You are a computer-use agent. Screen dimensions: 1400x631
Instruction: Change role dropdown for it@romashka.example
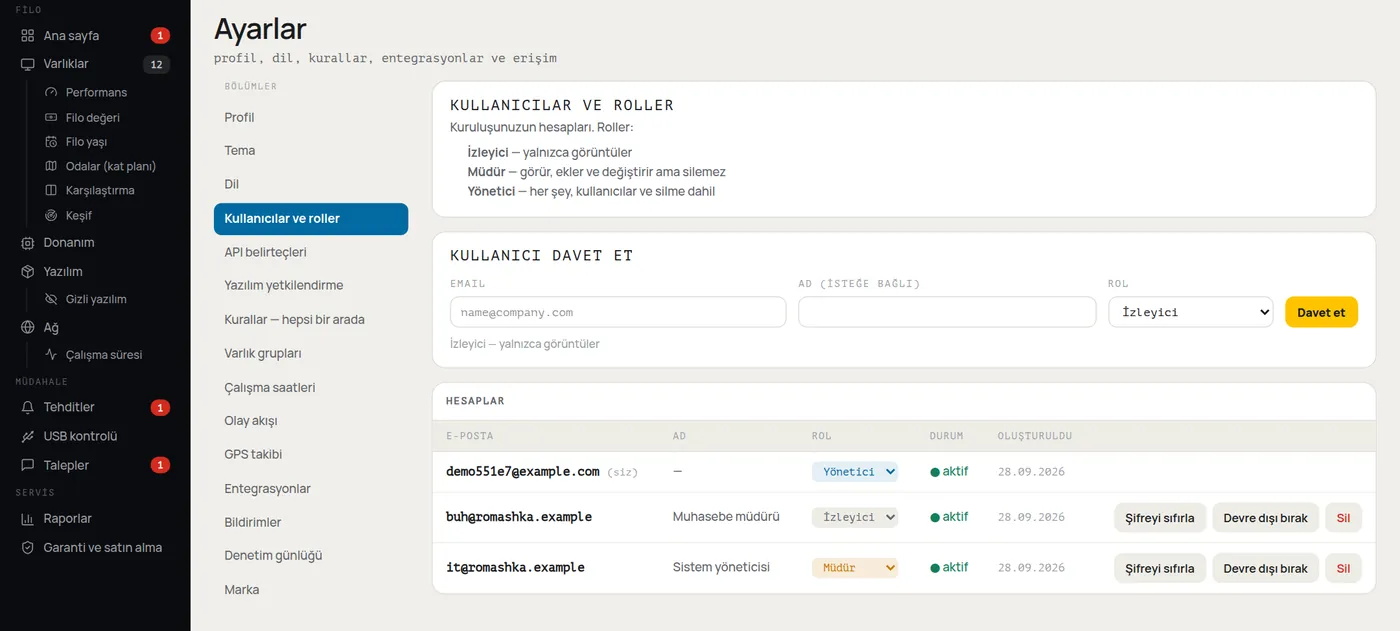coord(855,567)
